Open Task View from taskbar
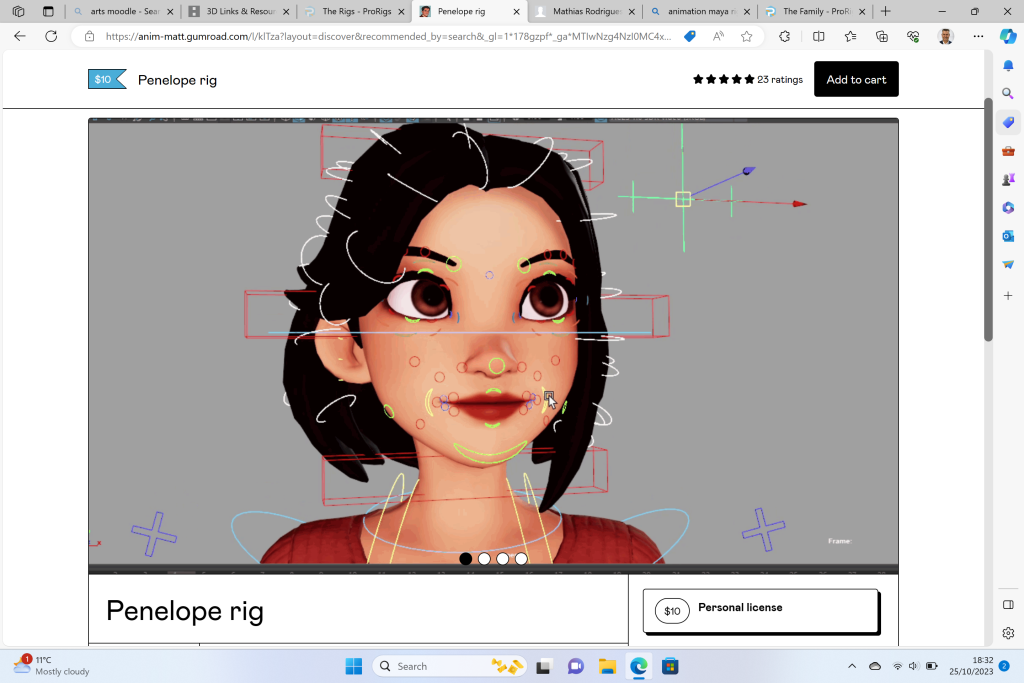Image resolution: width=1024 pixels, height=683 pixels. 543,666
